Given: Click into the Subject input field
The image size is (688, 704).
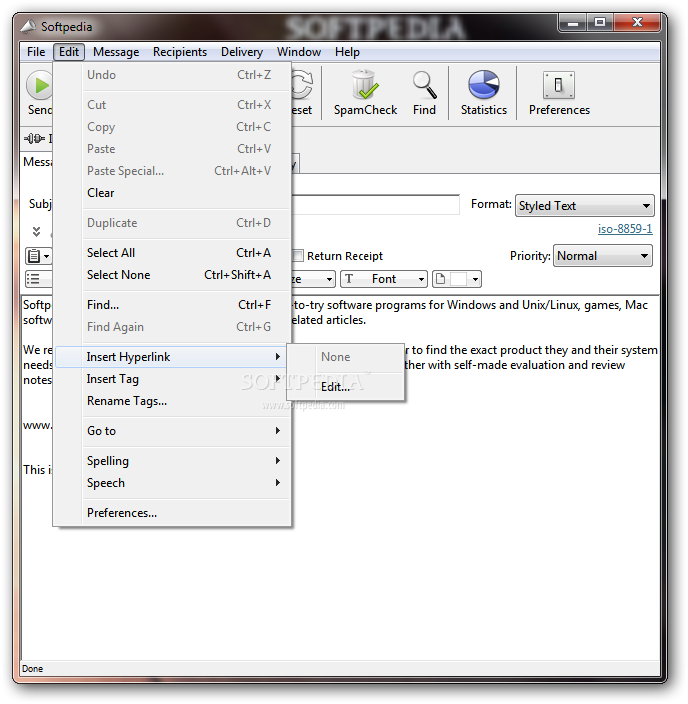Looking at the screenshot, I should click(x=375, y=204).
